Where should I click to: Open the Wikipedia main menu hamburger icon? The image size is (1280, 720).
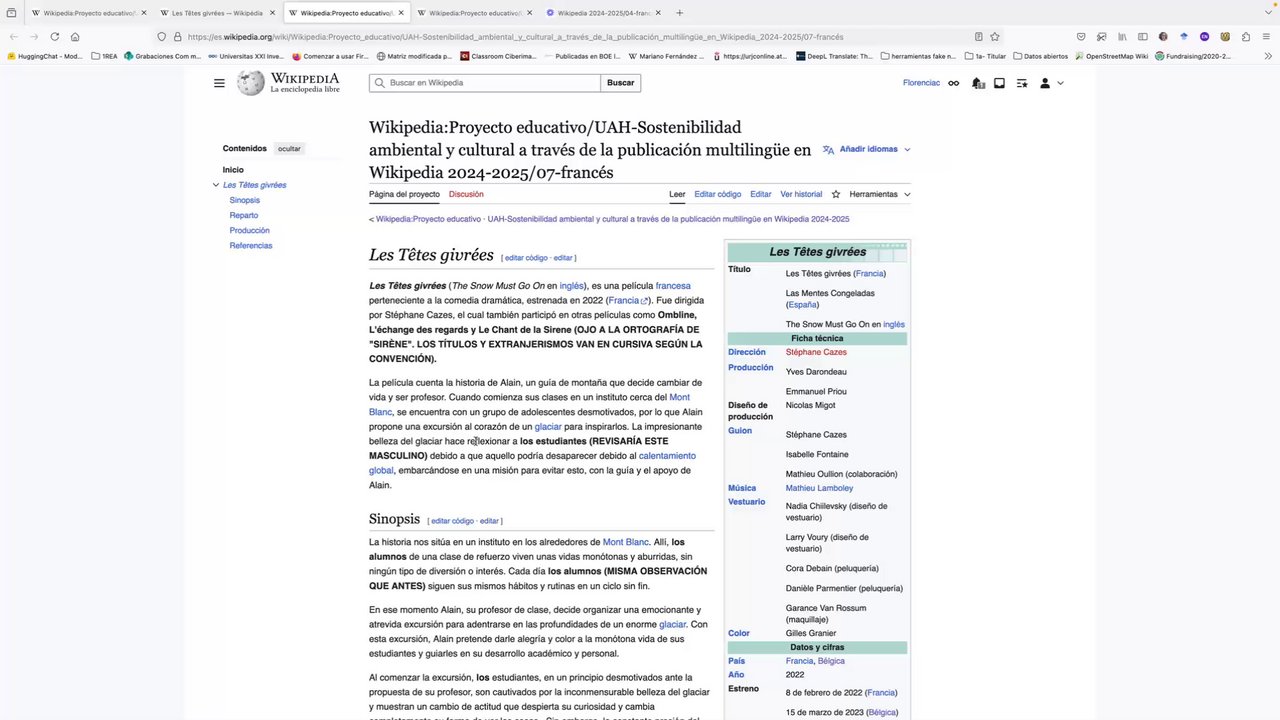click(x=219, y=83)
